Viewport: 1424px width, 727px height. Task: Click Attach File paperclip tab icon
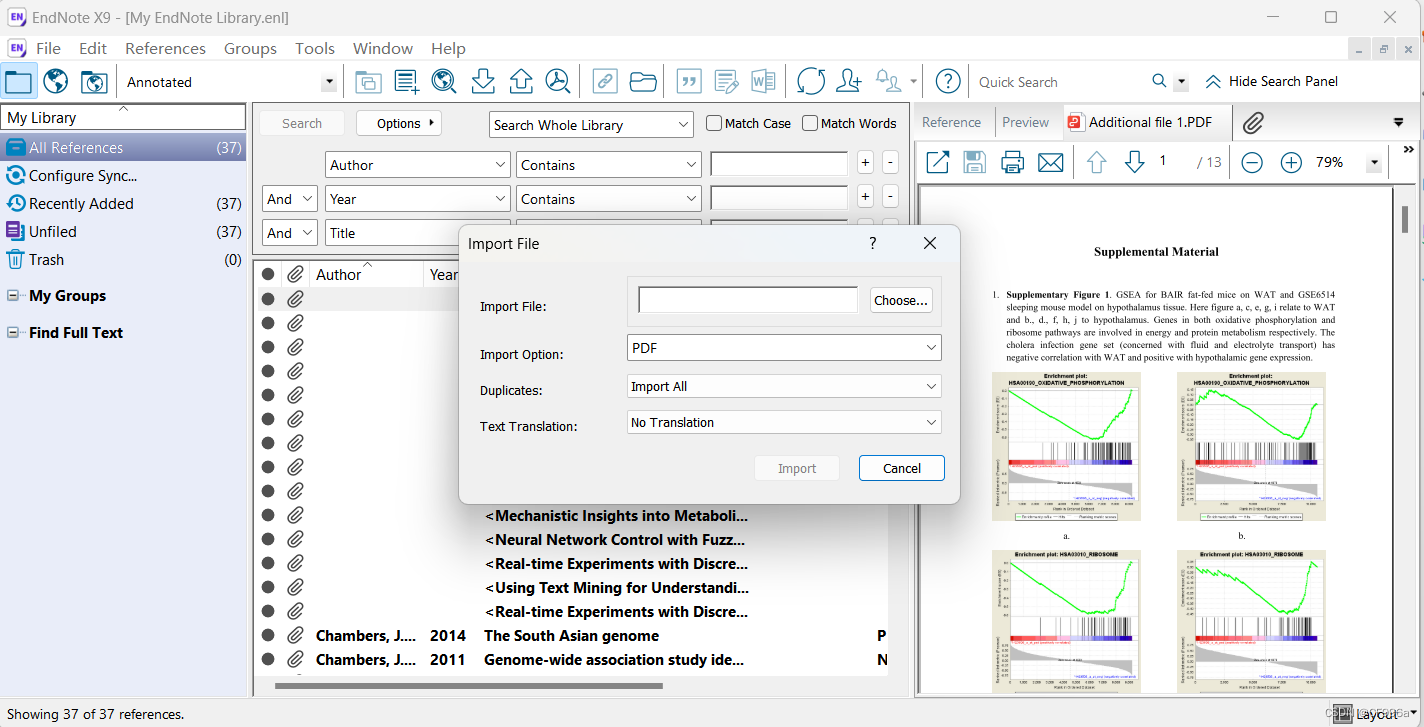click(x=1253, y=123)
